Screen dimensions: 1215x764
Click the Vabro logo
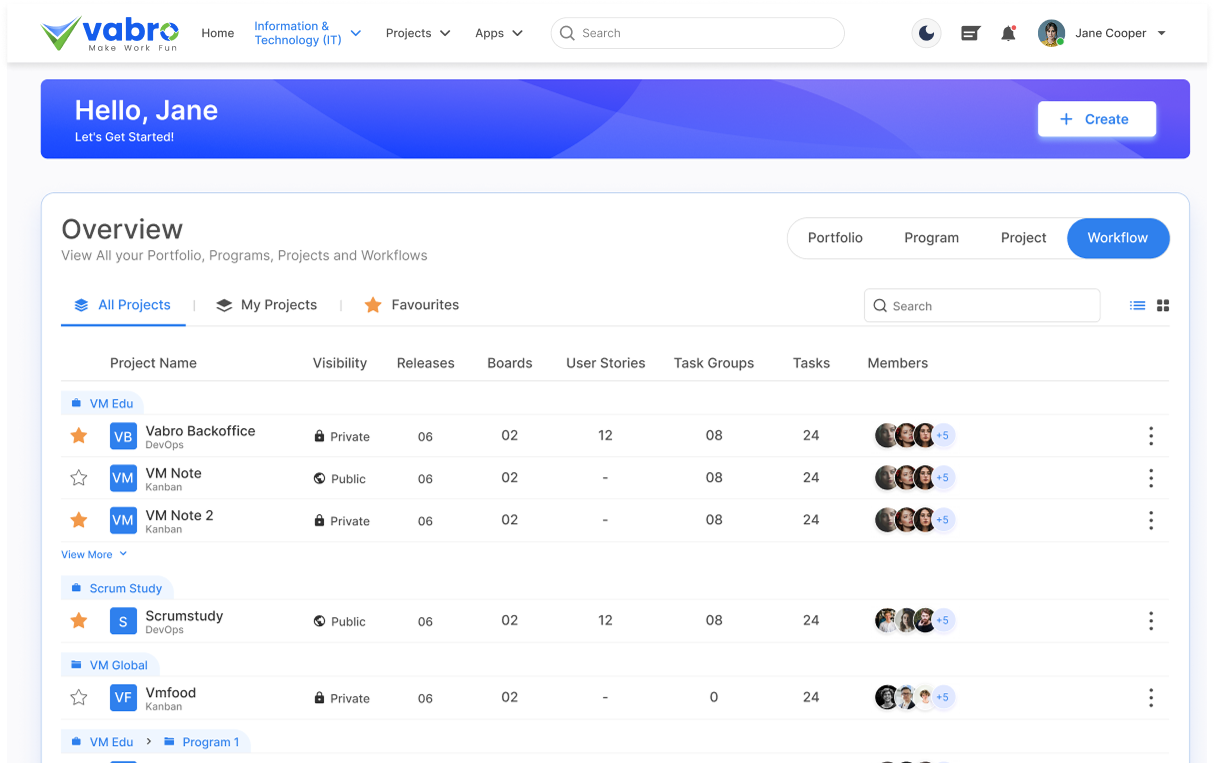click(x=108, y=33)
